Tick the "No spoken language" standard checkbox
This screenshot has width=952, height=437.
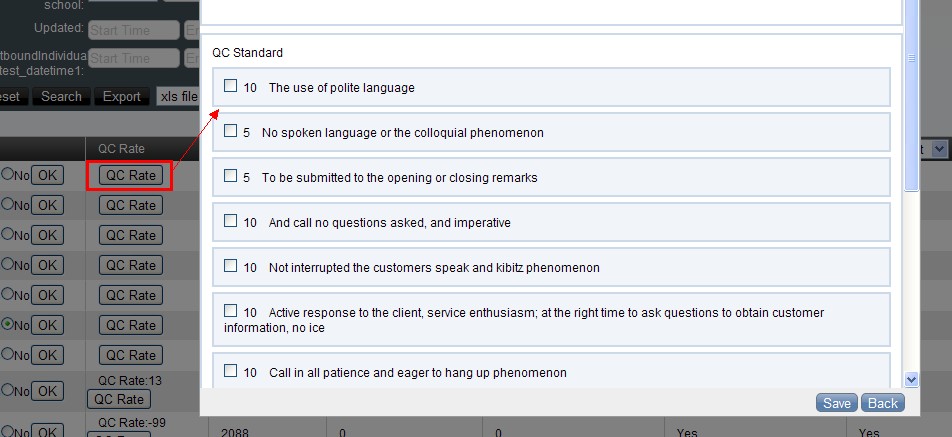pos(231,131)
